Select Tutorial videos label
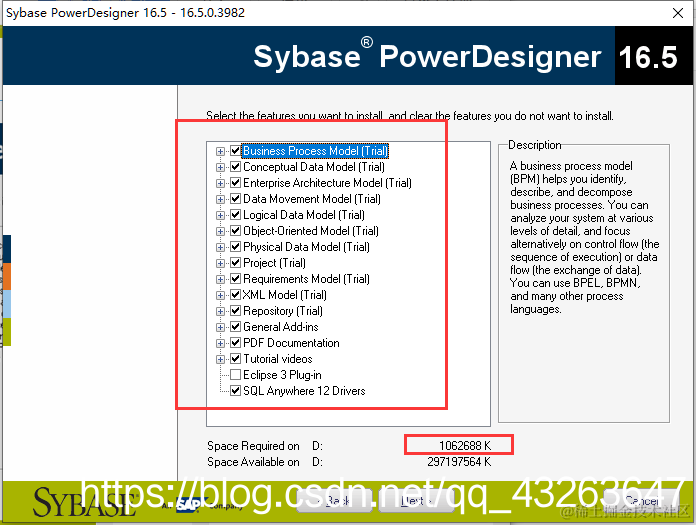 point(277,359)
